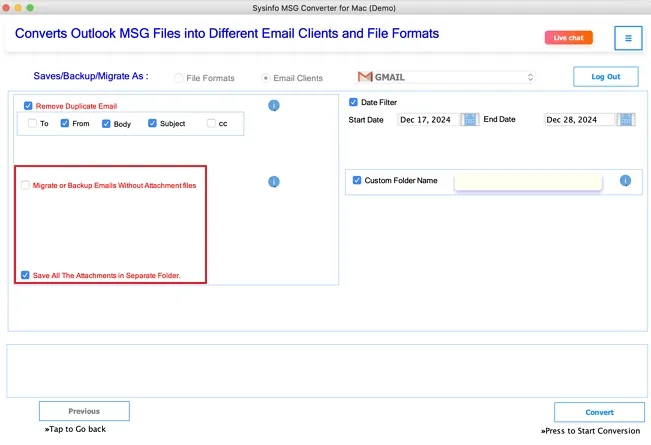
Task: Minimize the window with yellow button
Action: 18,7
